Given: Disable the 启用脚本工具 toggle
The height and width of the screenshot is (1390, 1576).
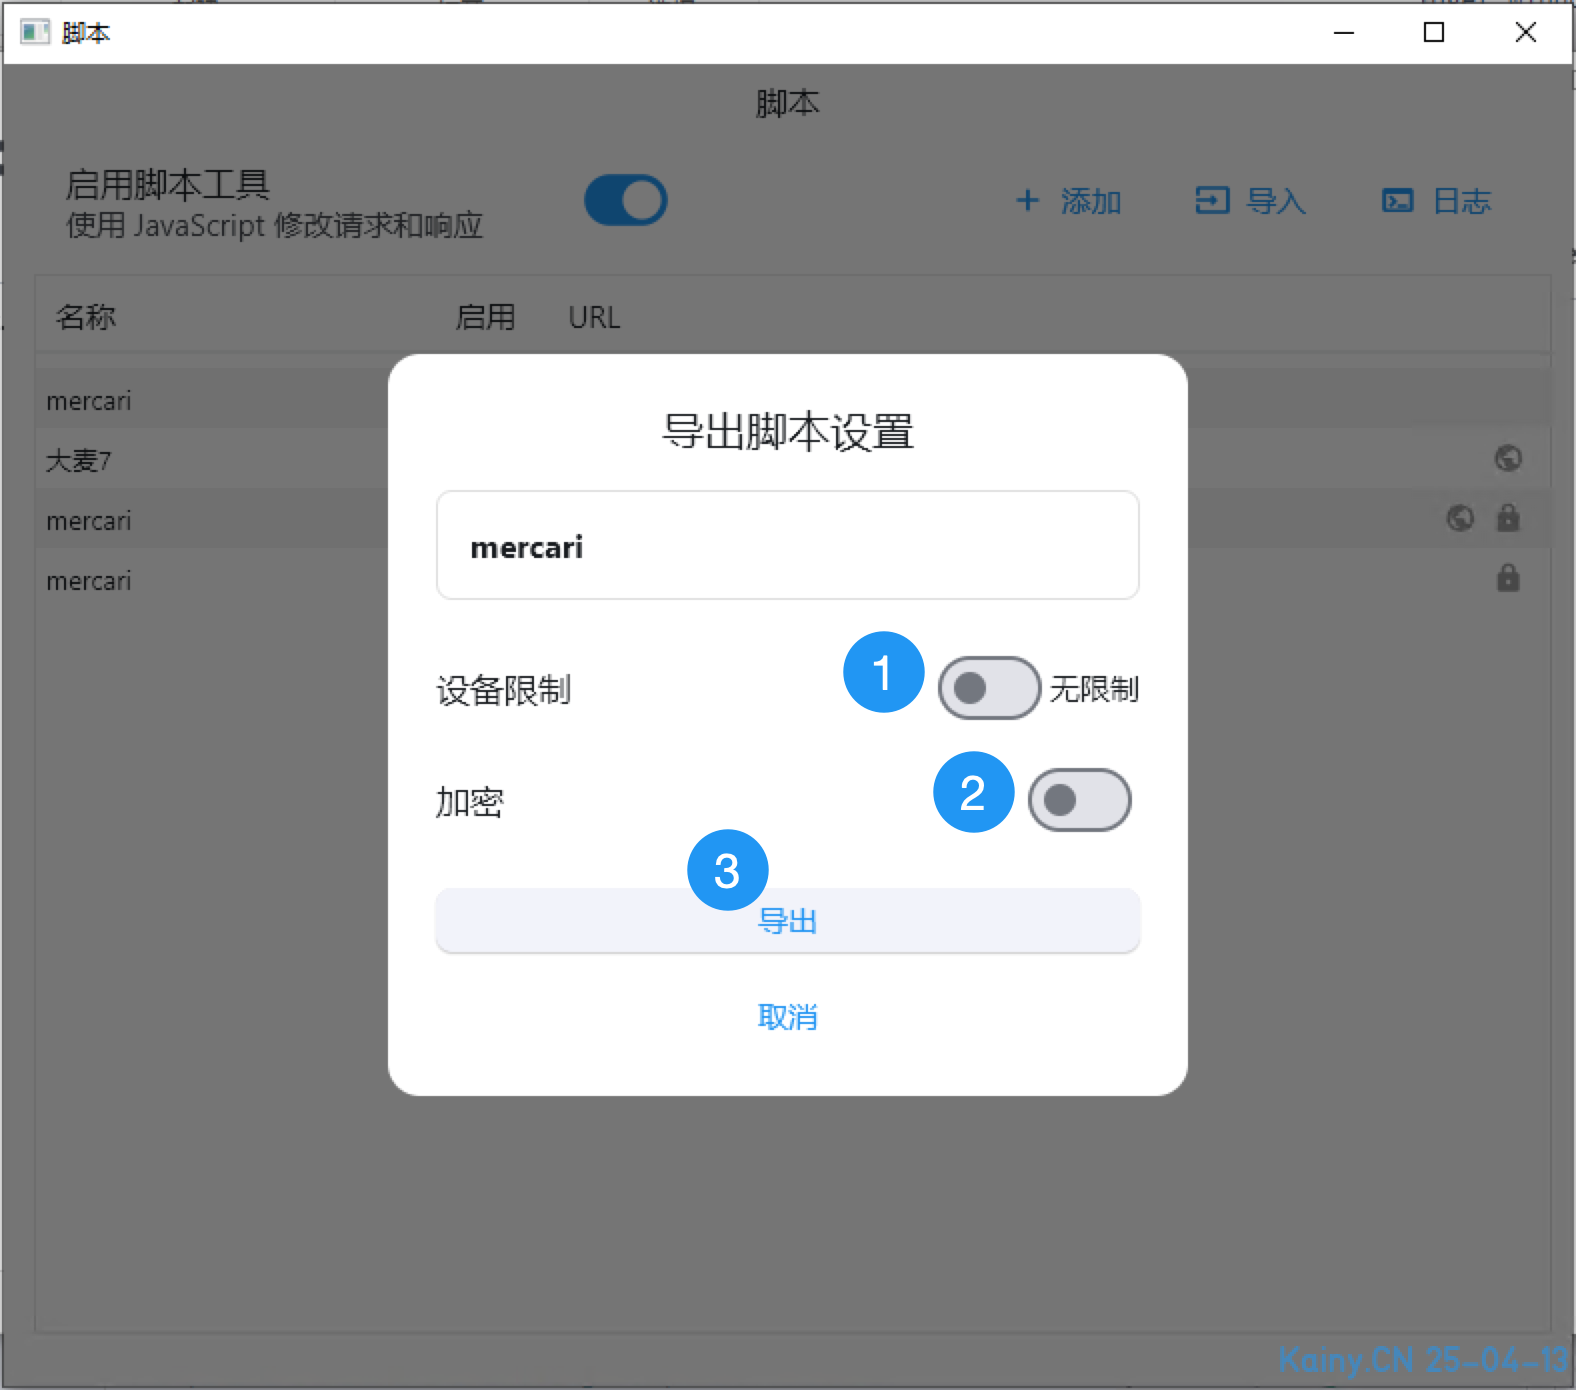Looking at the screenshot, I should point(626,200).
